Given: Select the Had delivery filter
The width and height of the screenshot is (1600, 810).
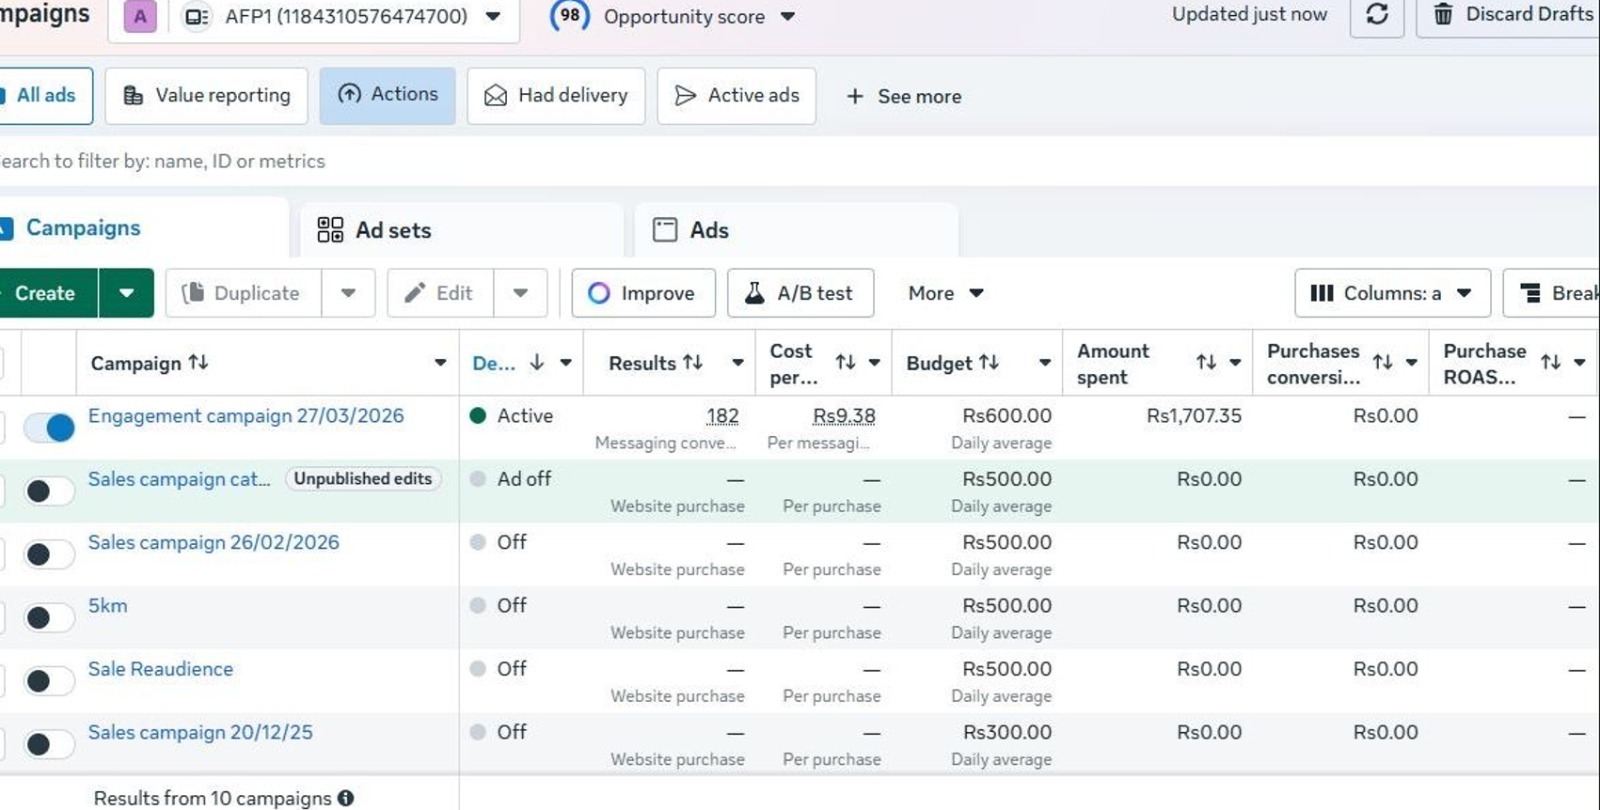Looking at the screenshot, I should tap(556, 95).
